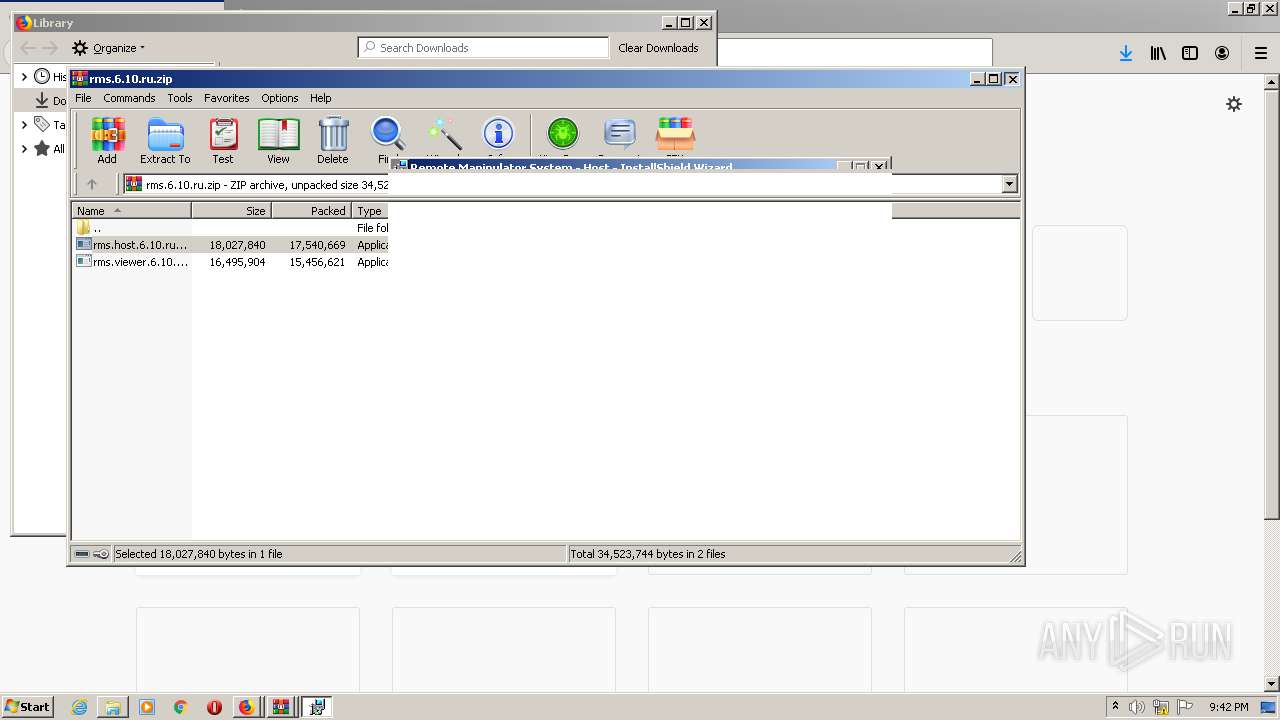Screen dimensions: 1280x720
Task: Open the View book icon
Action: point(278,141)
